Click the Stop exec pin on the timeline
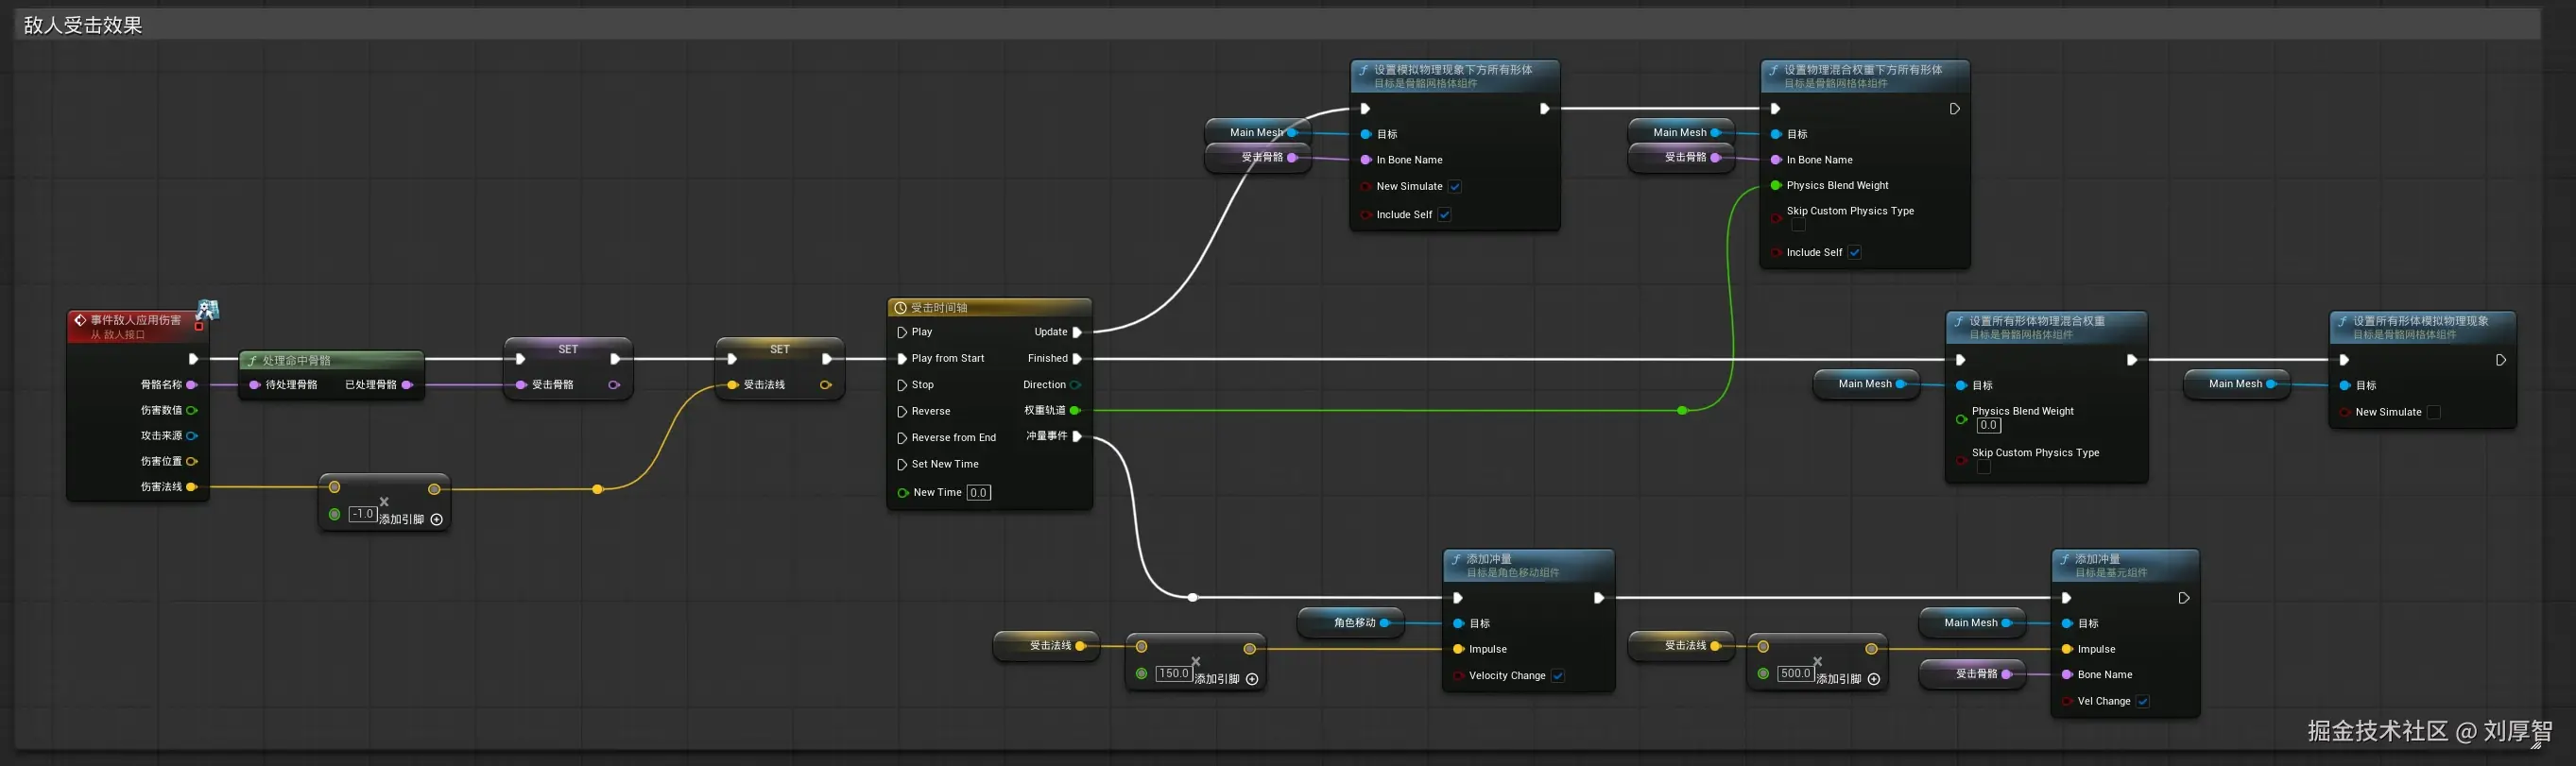 point(902,385)
